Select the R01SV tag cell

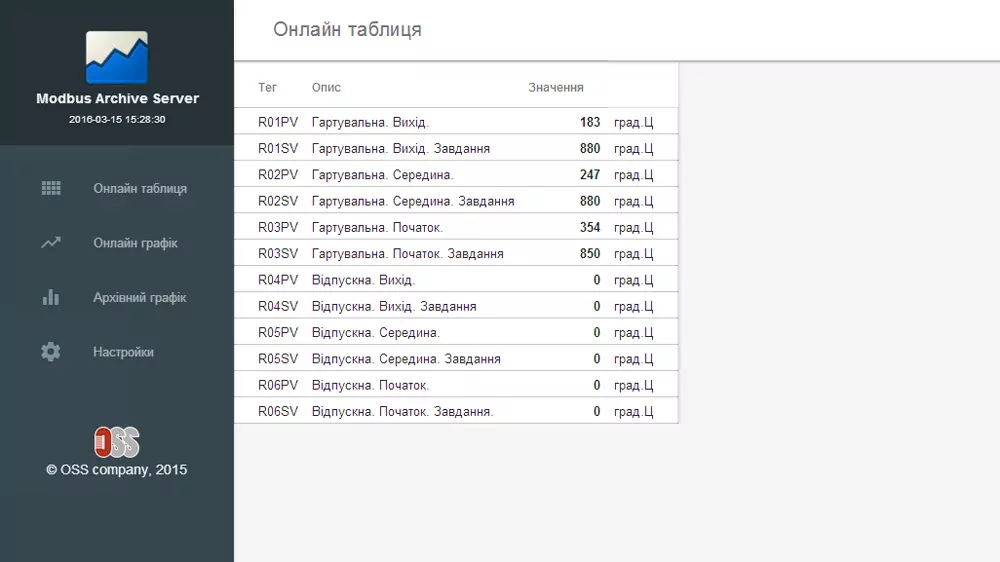pos(277,149)
